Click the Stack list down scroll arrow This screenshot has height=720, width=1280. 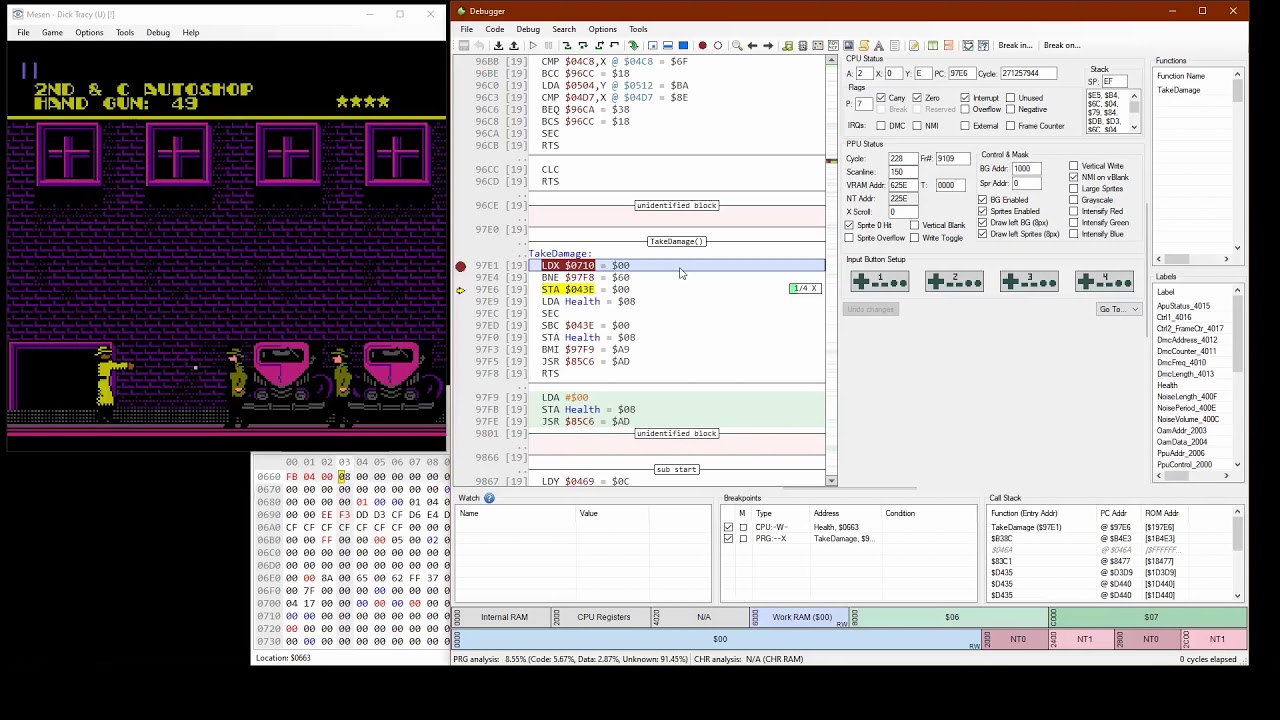click(1134, 127)
